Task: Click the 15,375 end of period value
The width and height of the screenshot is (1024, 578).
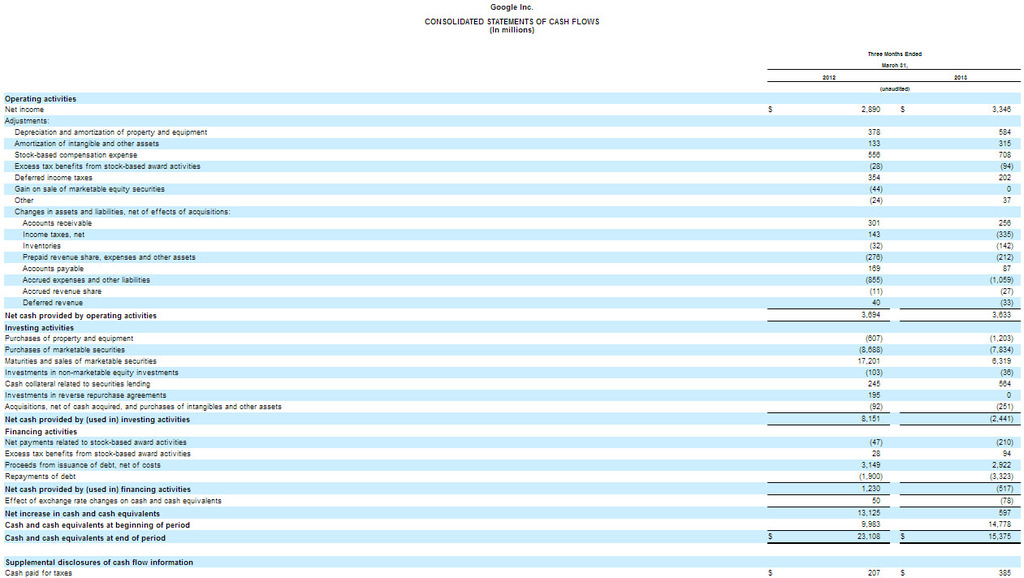Action: (1000, 537)
